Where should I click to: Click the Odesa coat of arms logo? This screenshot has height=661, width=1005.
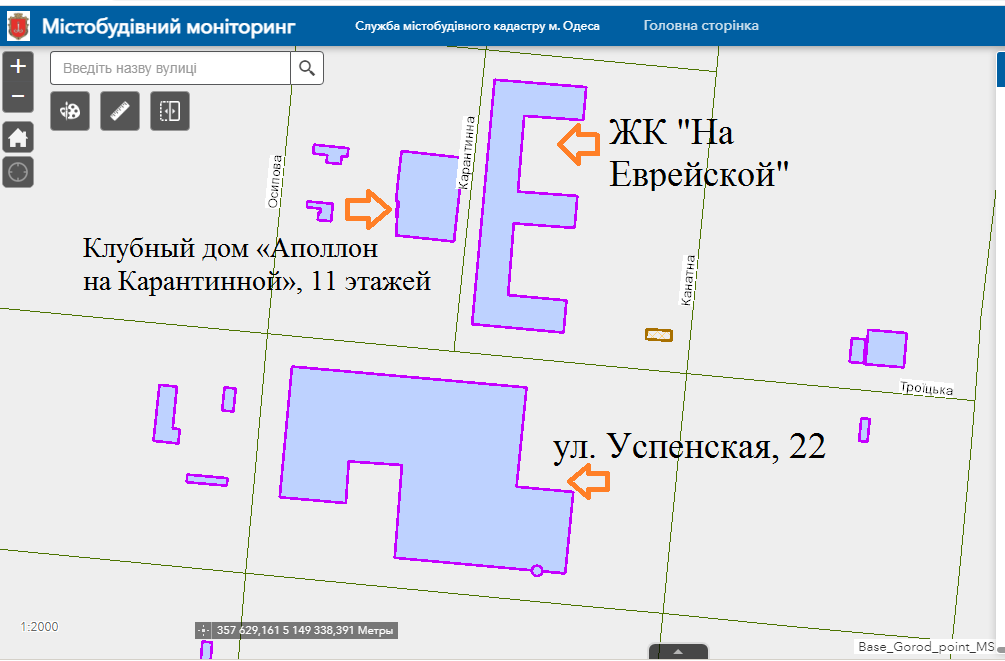[x=18, y=25]
